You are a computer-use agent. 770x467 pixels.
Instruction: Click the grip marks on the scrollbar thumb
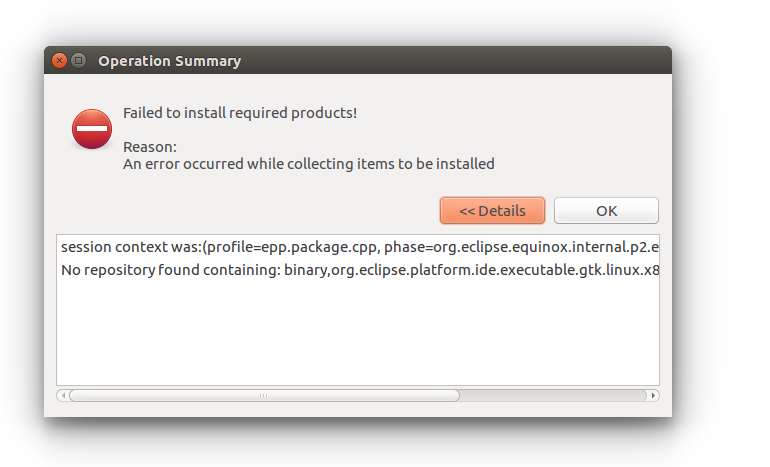(x=264, y=395)
